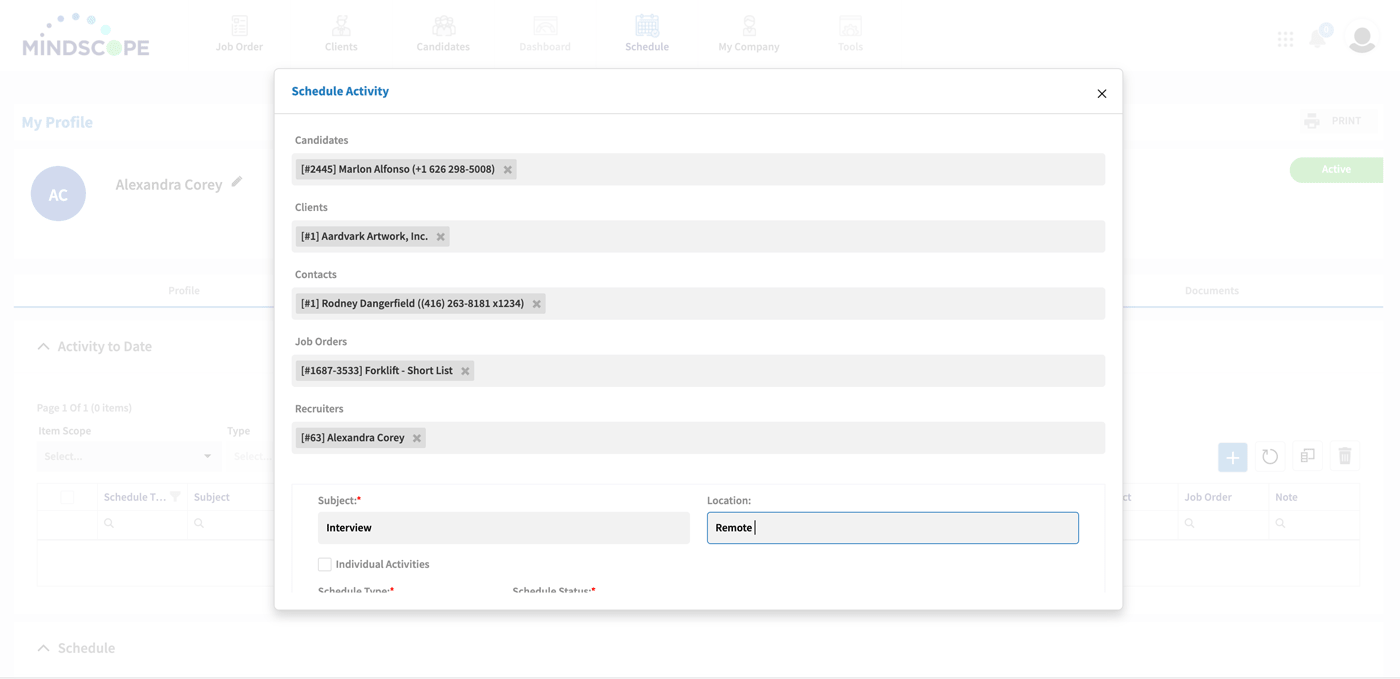
Task: Go to the Job Order menu
Action: click(239, 33)
